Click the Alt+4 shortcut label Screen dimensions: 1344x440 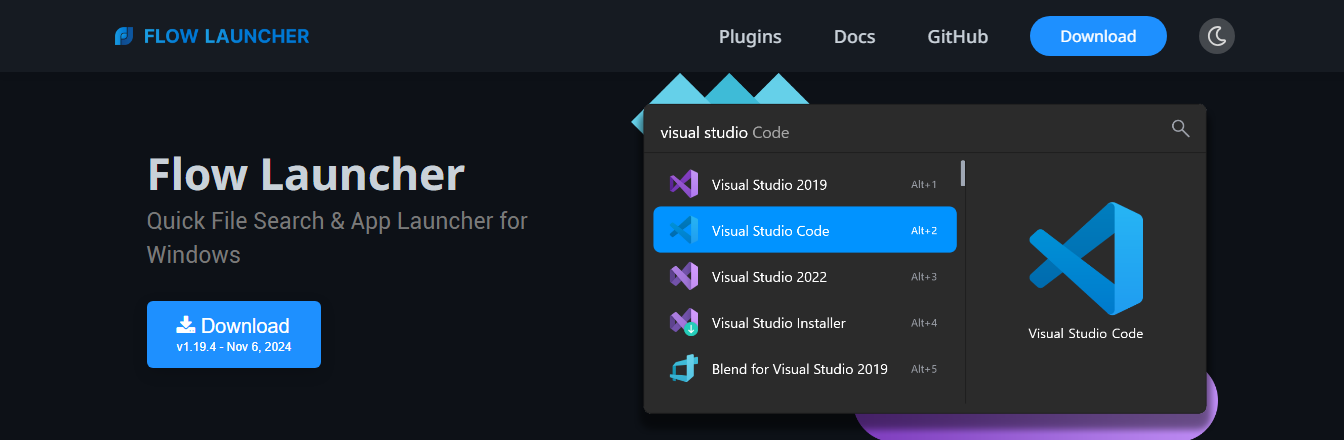tap(924, 323)
